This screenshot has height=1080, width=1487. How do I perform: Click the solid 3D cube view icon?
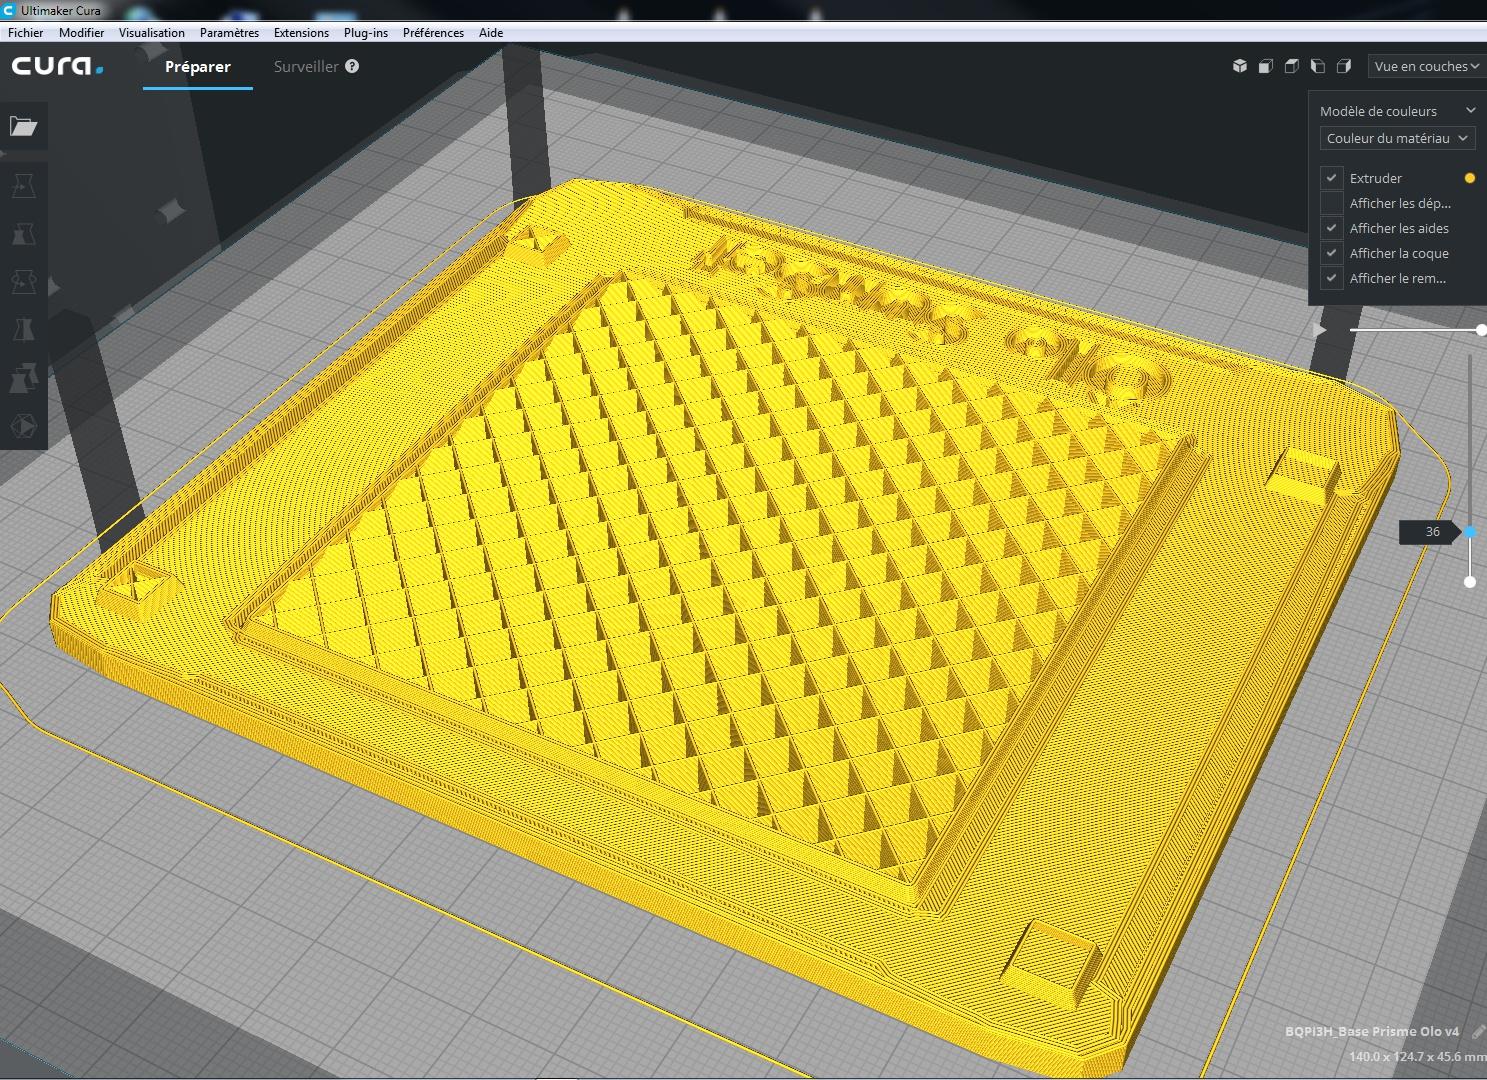click(x=1240, y=66)
